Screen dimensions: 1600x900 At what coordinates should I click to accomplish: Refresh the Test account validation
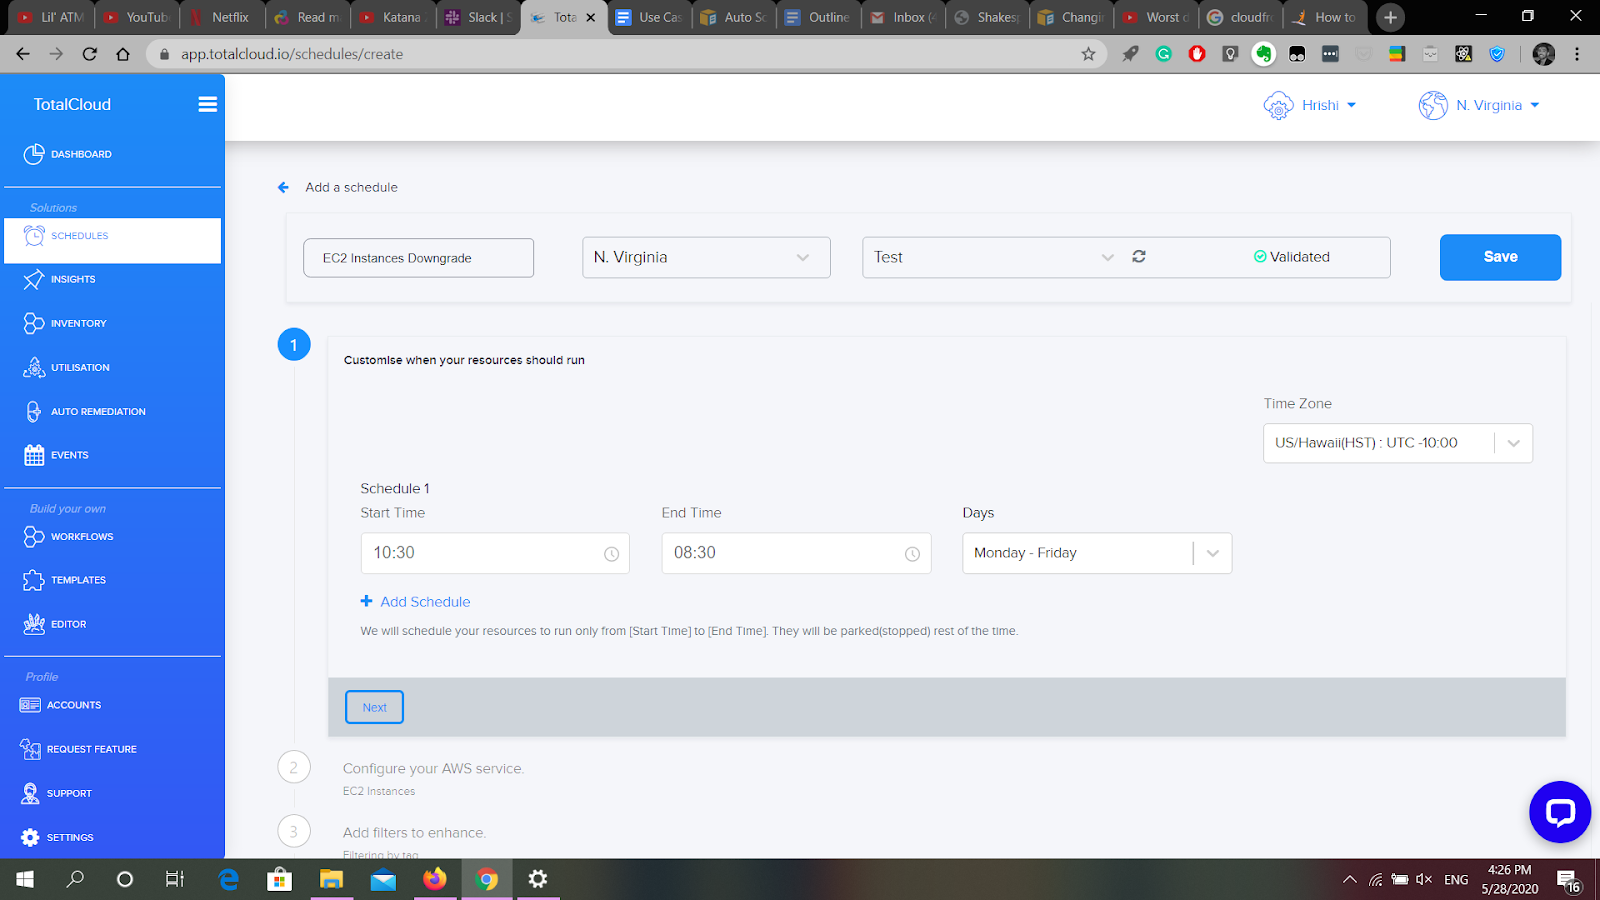coord(1138,257)
